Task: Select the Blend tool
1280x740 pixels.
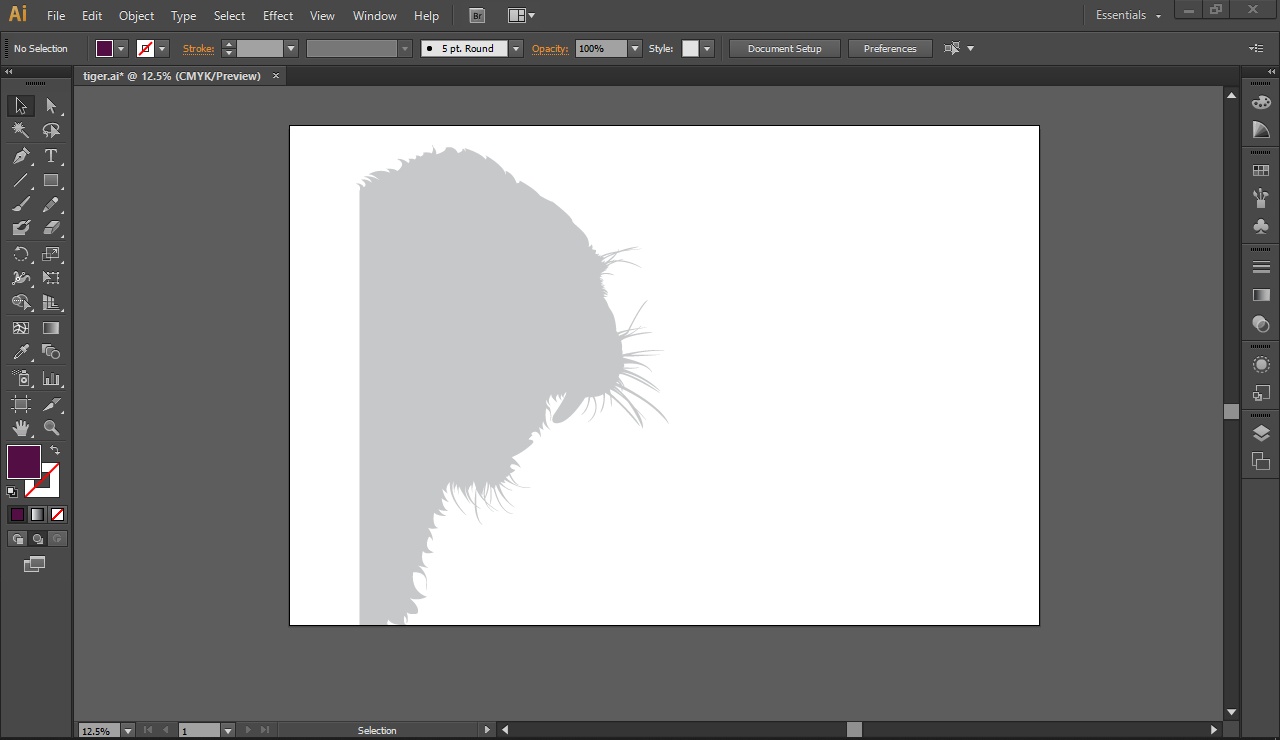Action: [x=51, y=352]
